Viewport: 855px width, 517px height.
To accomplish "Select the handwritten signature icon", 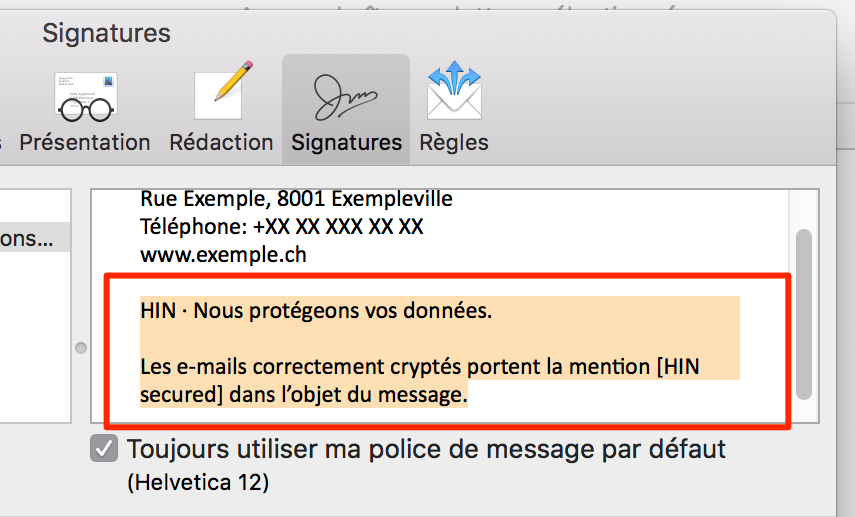I will pyautogui.click(x=345, y=97).
